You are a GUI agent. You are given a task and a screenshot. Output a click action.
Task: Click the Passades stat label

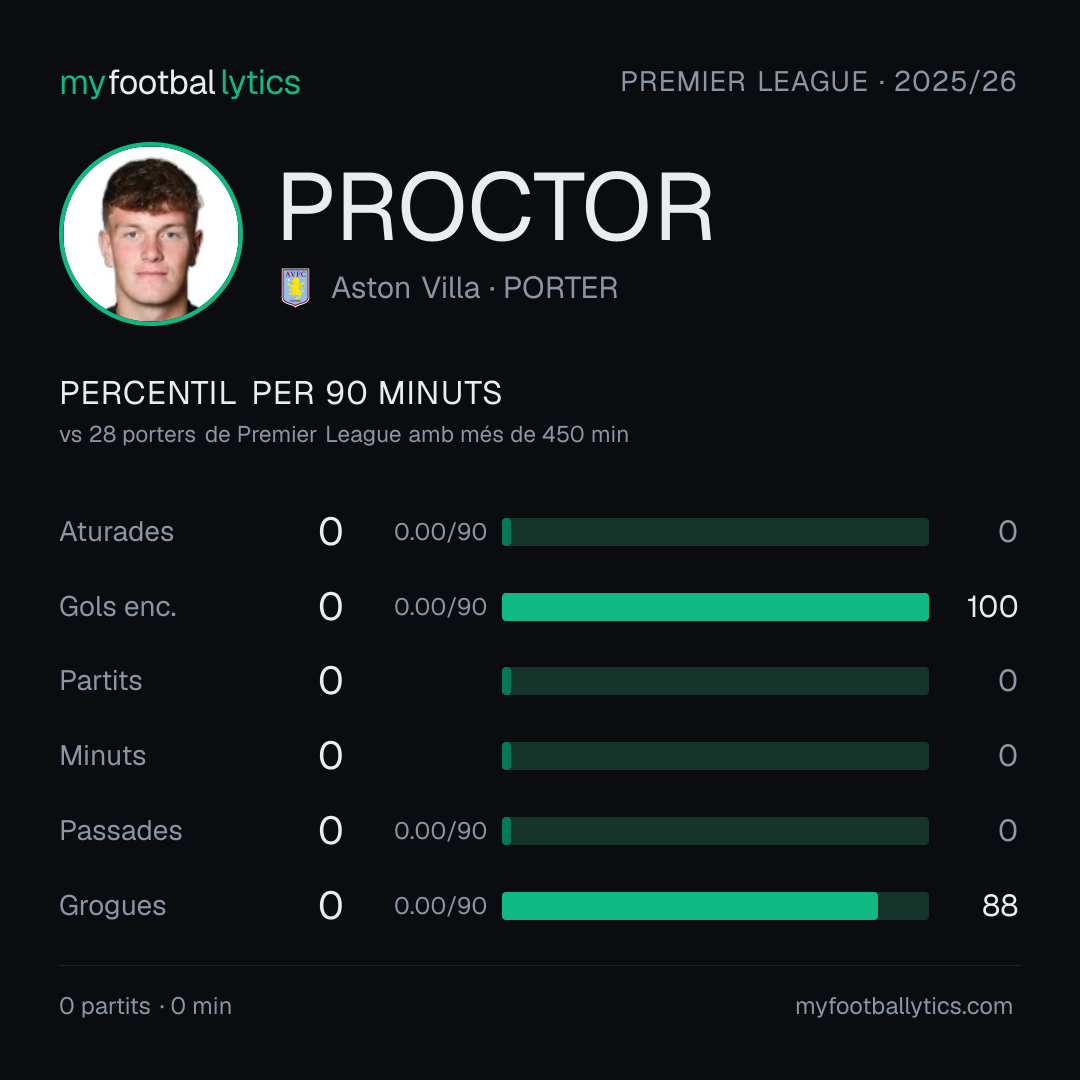121,831
